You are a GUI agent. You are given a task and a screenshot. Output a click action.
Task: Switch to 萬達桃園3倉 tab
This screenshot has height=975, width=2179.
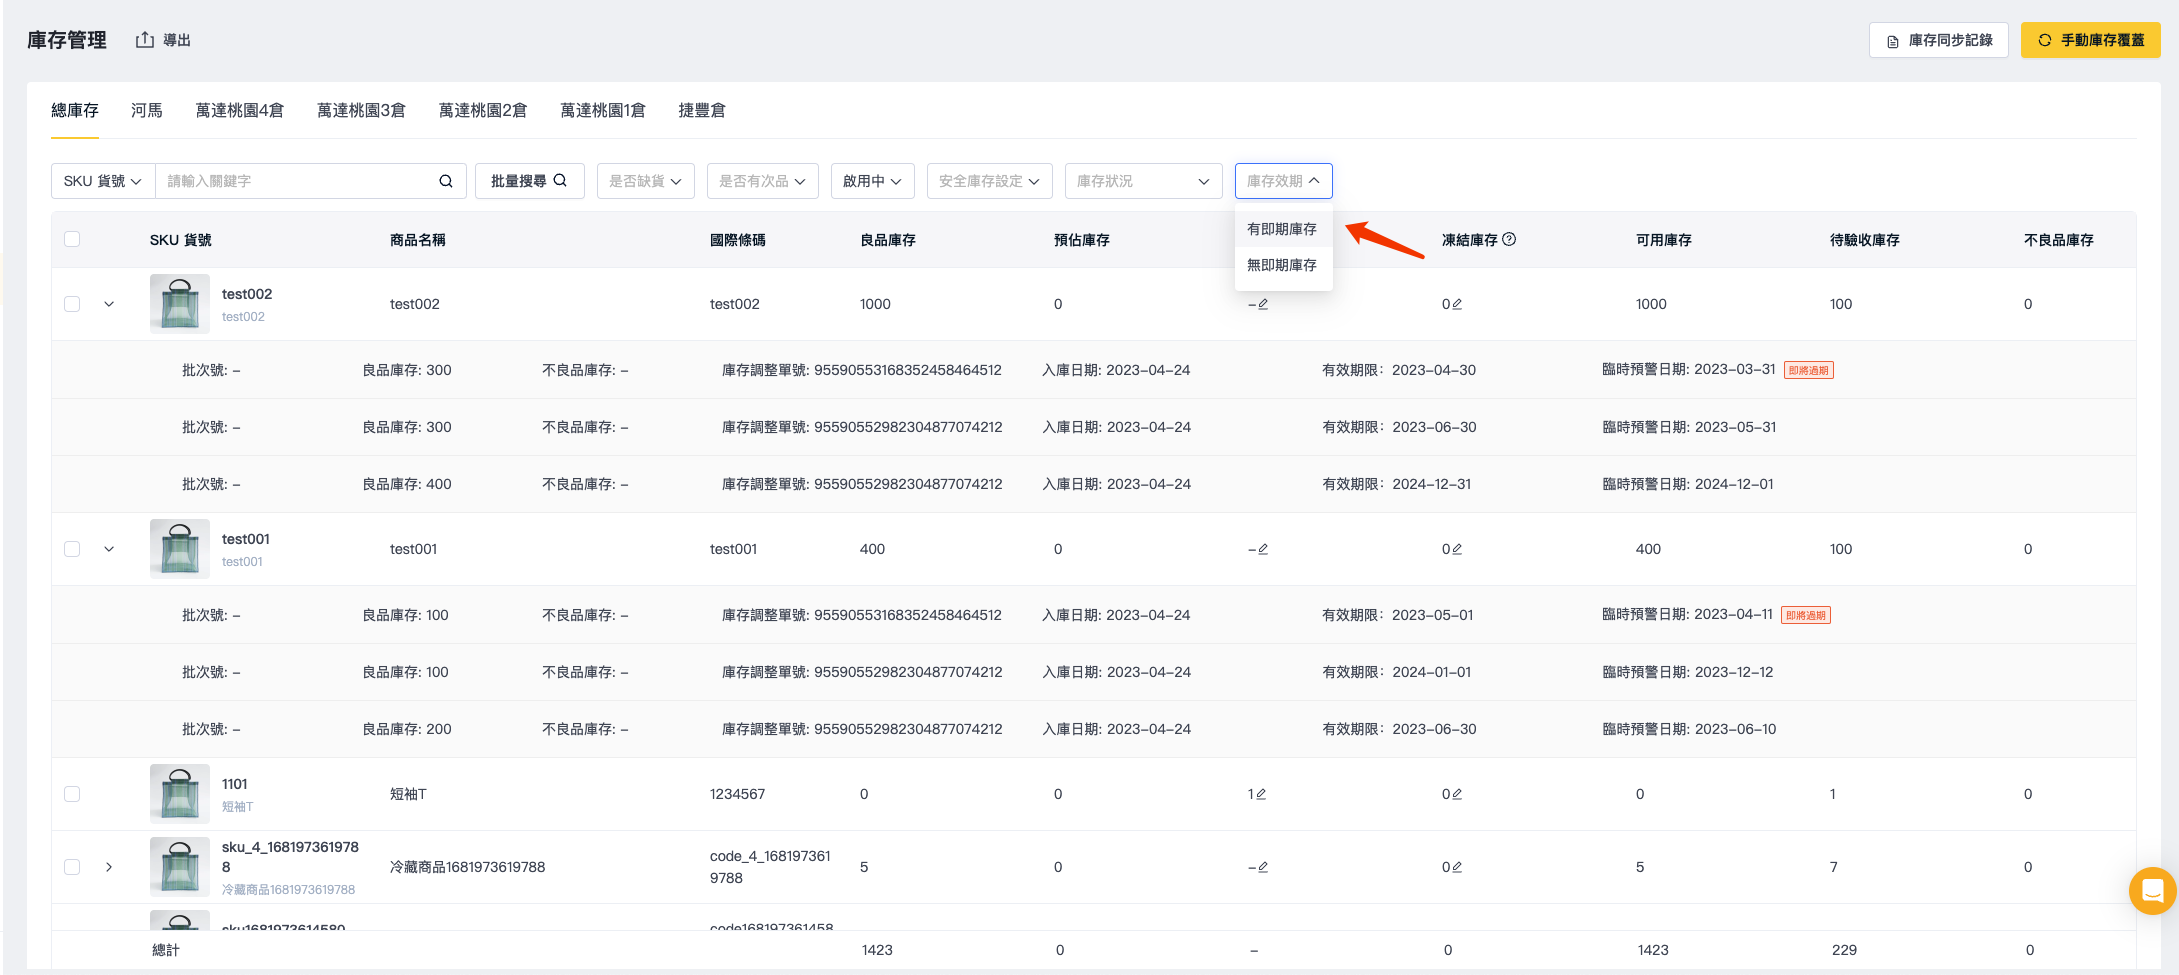pyautogui.click(x=362, y=110)
